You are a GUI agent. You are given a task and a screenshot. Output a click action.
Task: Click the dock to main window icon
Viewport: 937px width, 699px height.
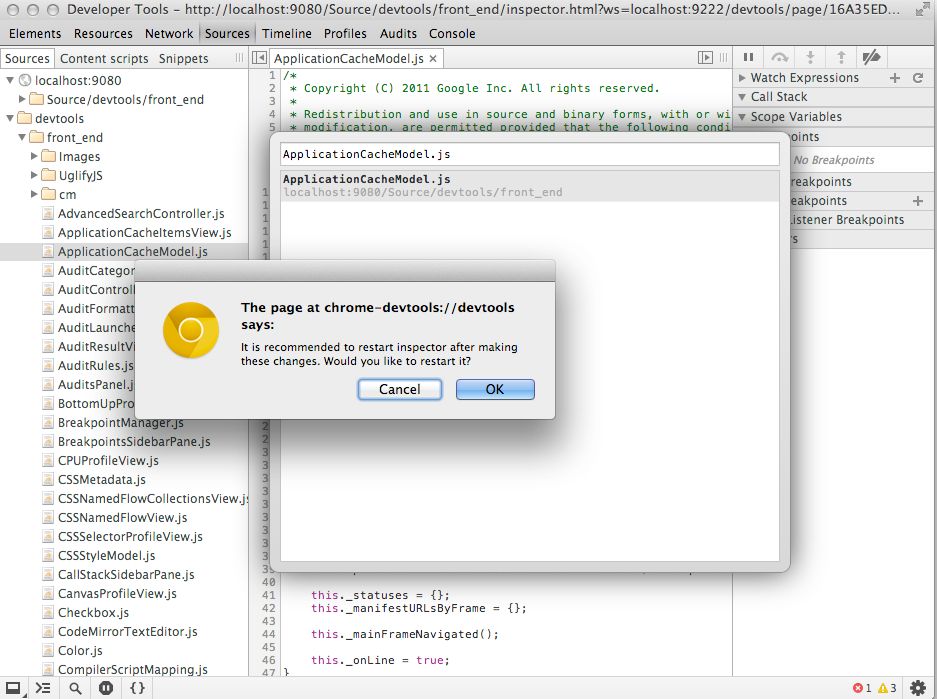(13, 688)
